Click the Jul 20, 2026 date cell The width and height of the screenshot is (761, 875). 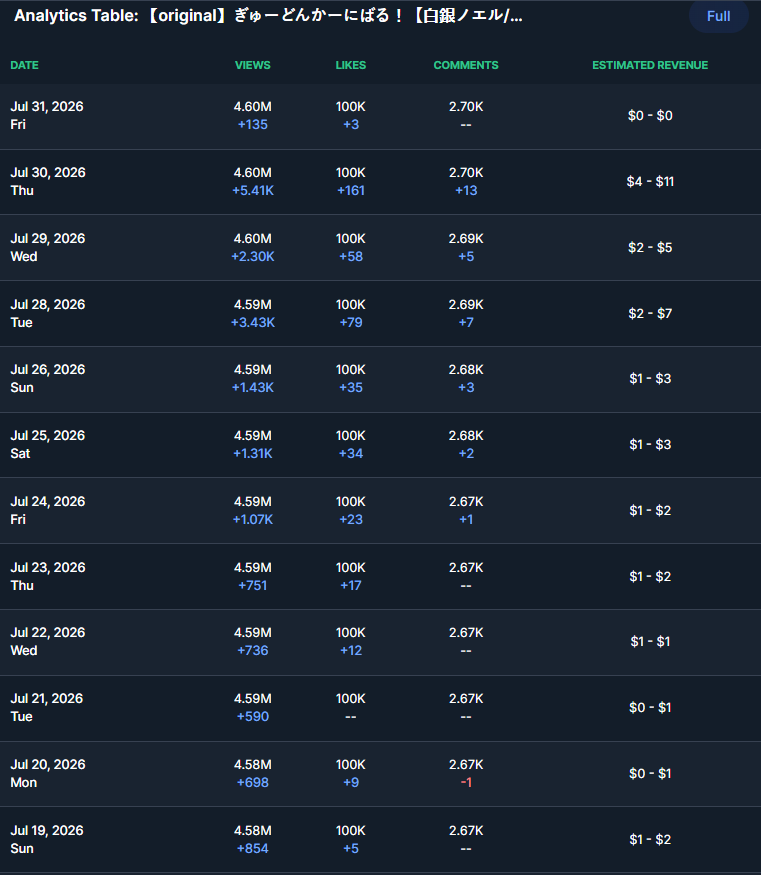pyautogui.click(x=48, y=773)
